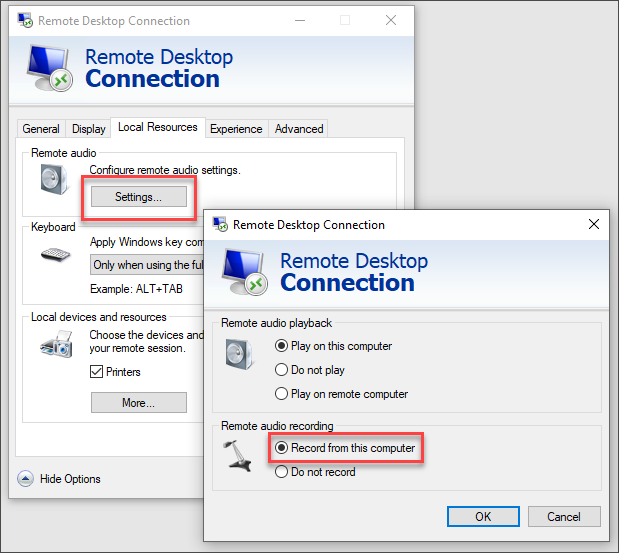Collapse options with Hide Options arrow
This screenshot has height=553, width=619.
25,479
